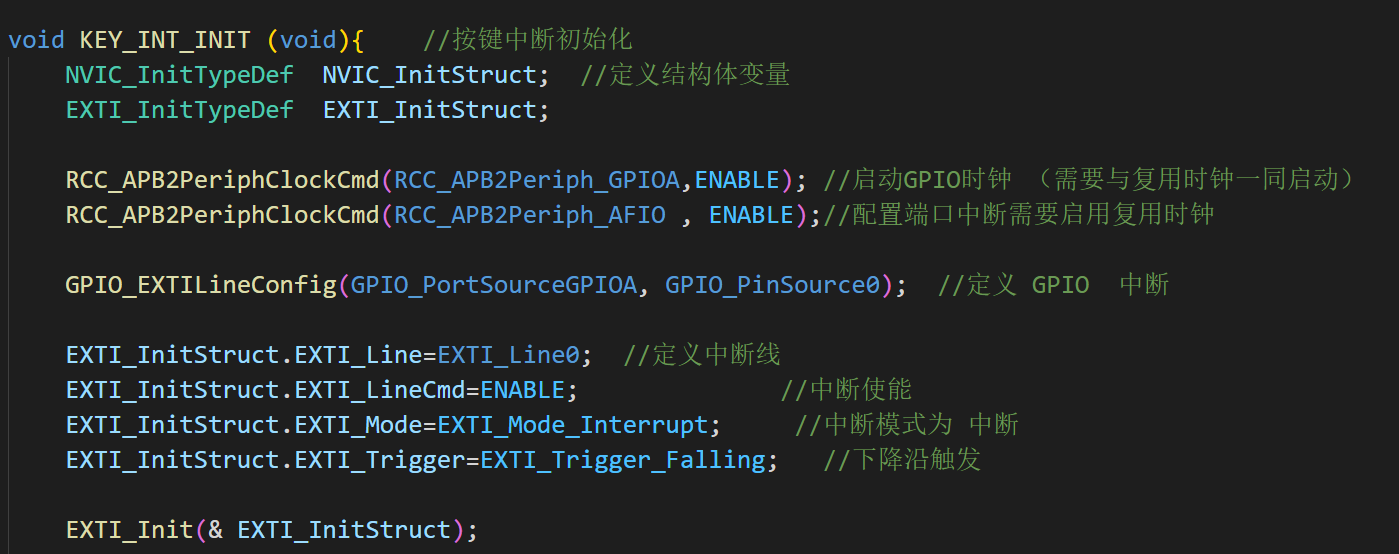Click the GPIO_PortSourceGPIOA parameter
Image resolution: width=1399 pixels, height=554 pixels.
(x=494, y=285)
